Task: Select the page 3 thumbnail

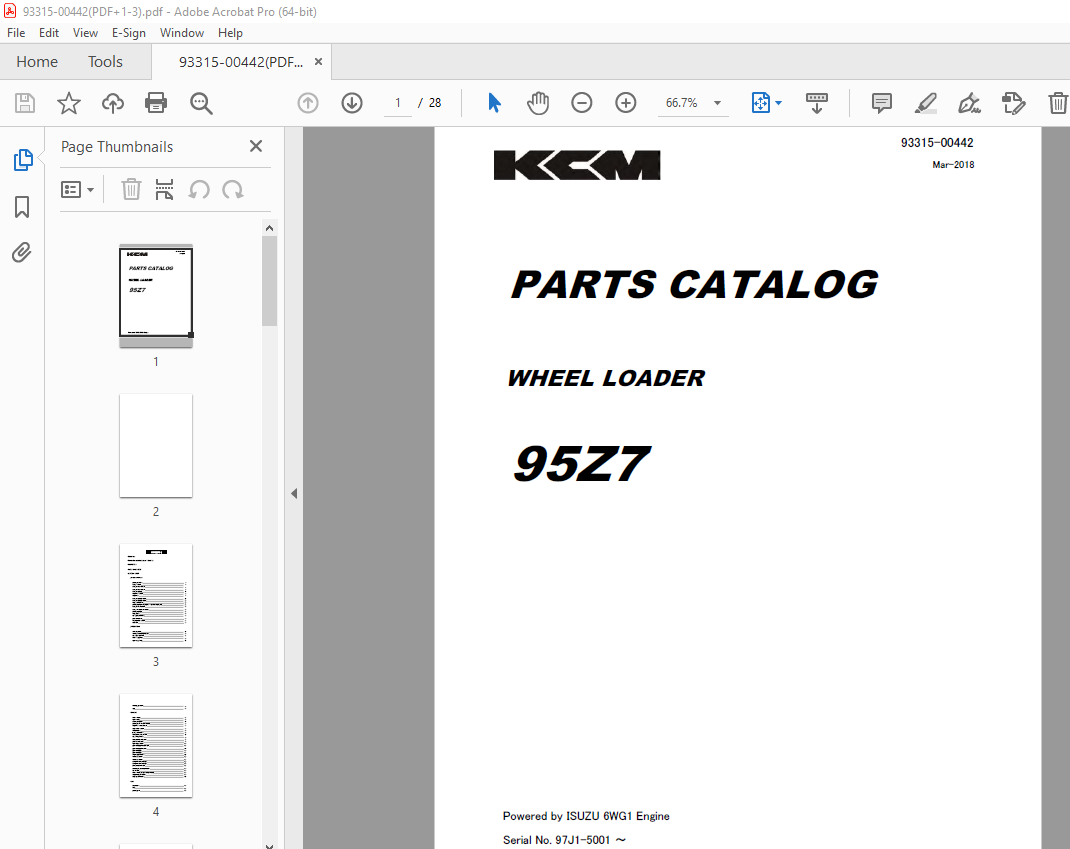Action: pos(156,596)
